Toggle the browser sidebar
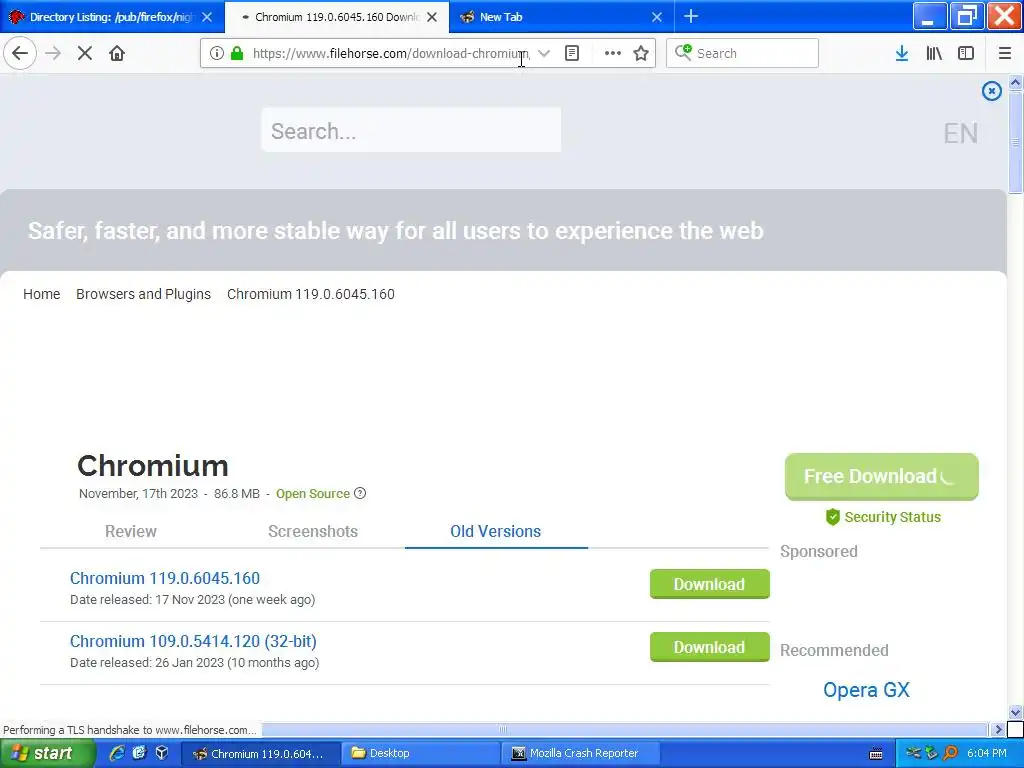Screen dimensions: 1024x768 pos(966,54)
